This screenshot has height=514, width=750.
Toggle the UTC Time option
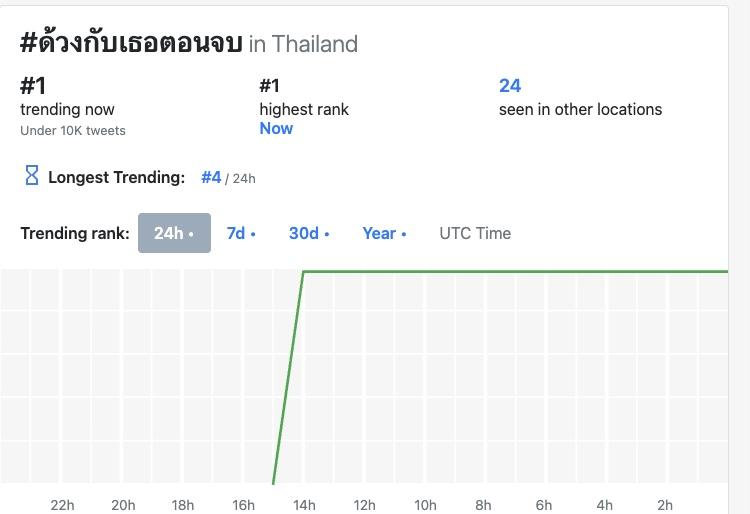[x=475, y=233]
